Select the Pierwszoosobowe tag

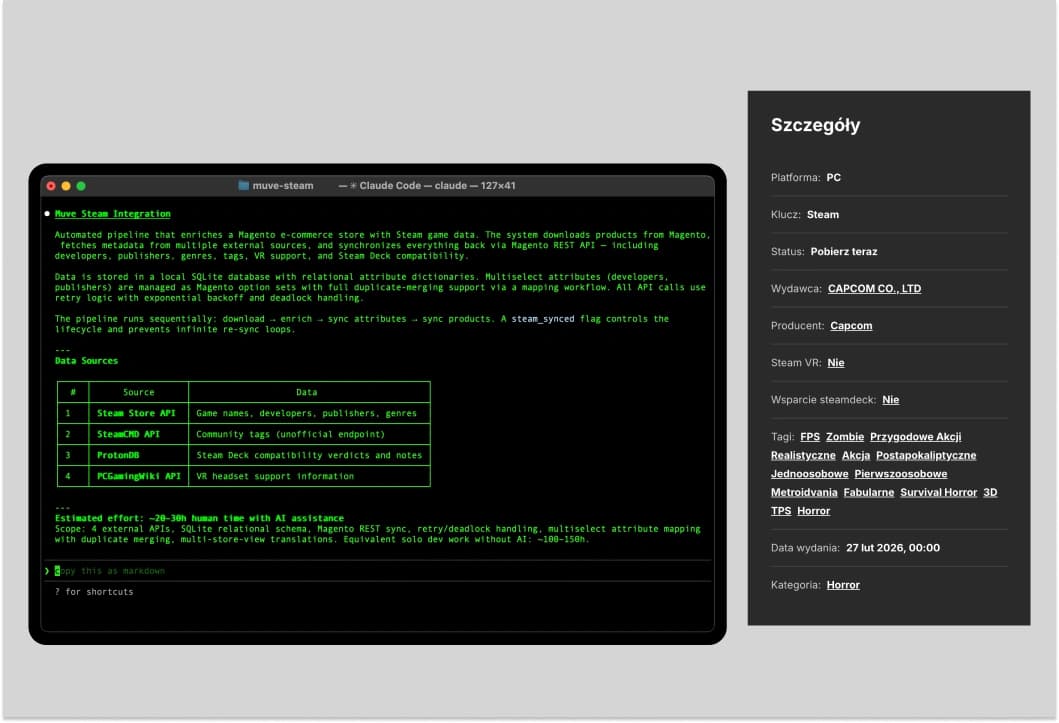click(x=900, y=474)
